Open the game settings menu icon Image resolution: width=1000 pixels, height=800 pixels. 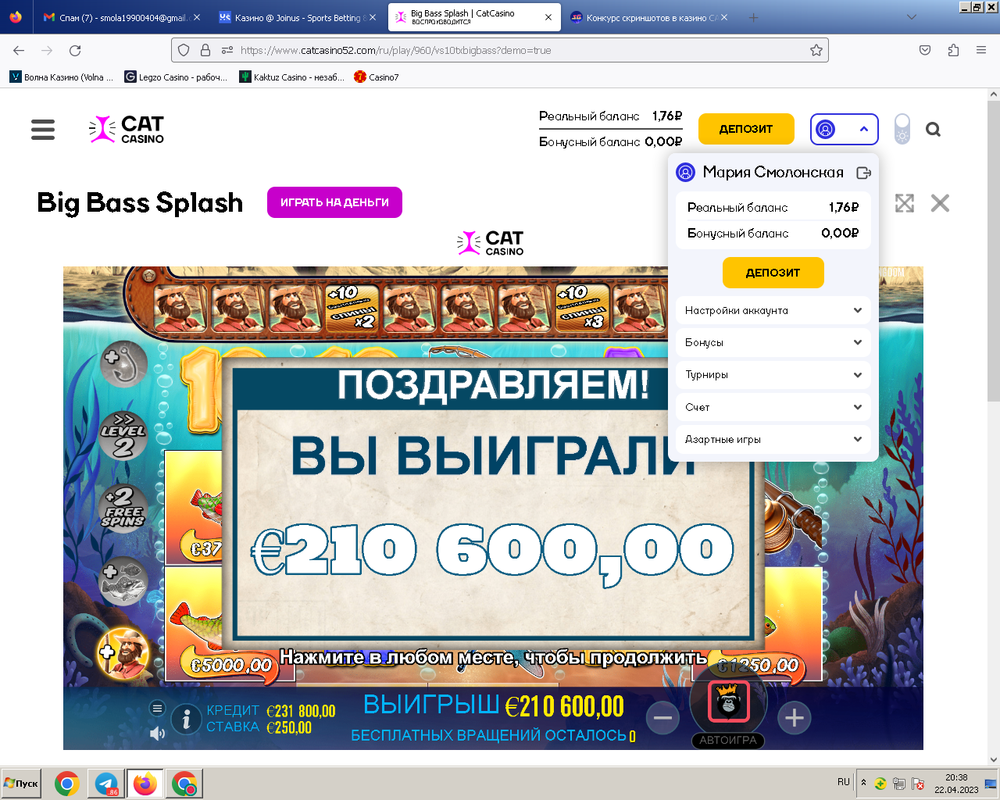158,708
